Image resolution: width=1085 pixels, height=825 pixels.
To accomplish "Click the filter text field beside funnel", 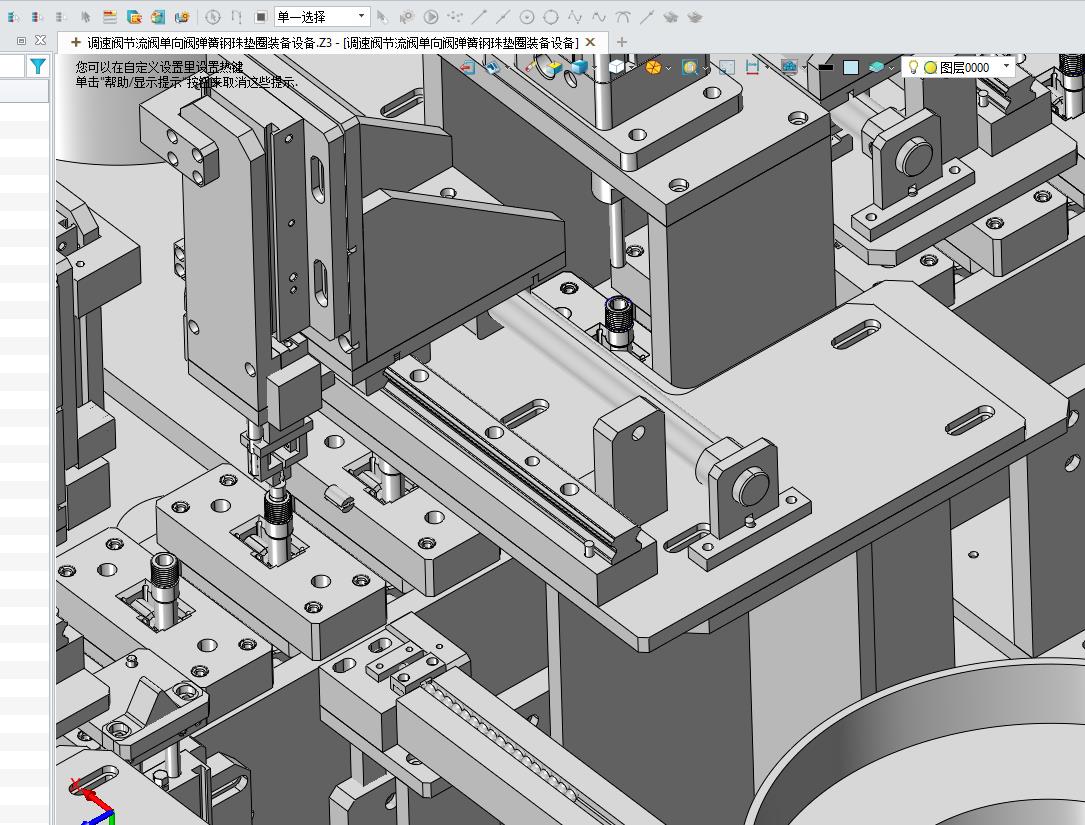I will [x=12, y=66].
